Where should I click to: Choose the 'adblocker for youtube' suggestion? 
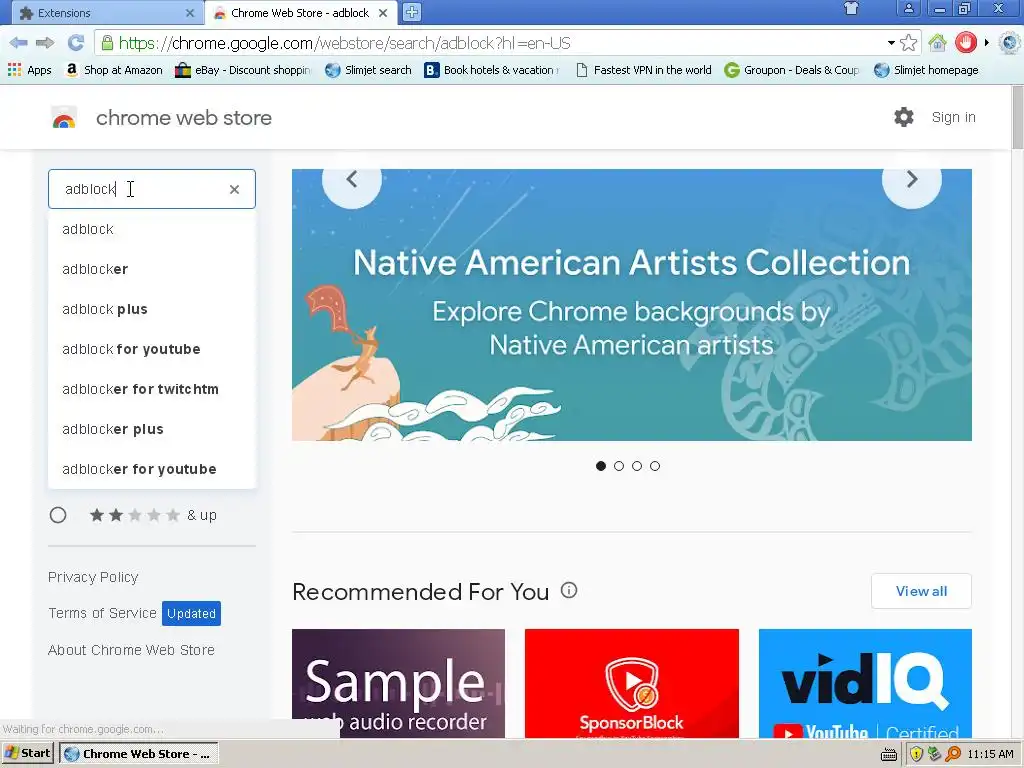tap(152, 469)
